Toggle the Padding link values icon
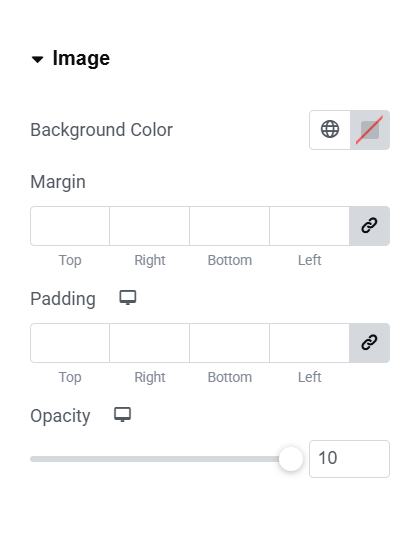The image size is (419, 538). click(370, 343)
